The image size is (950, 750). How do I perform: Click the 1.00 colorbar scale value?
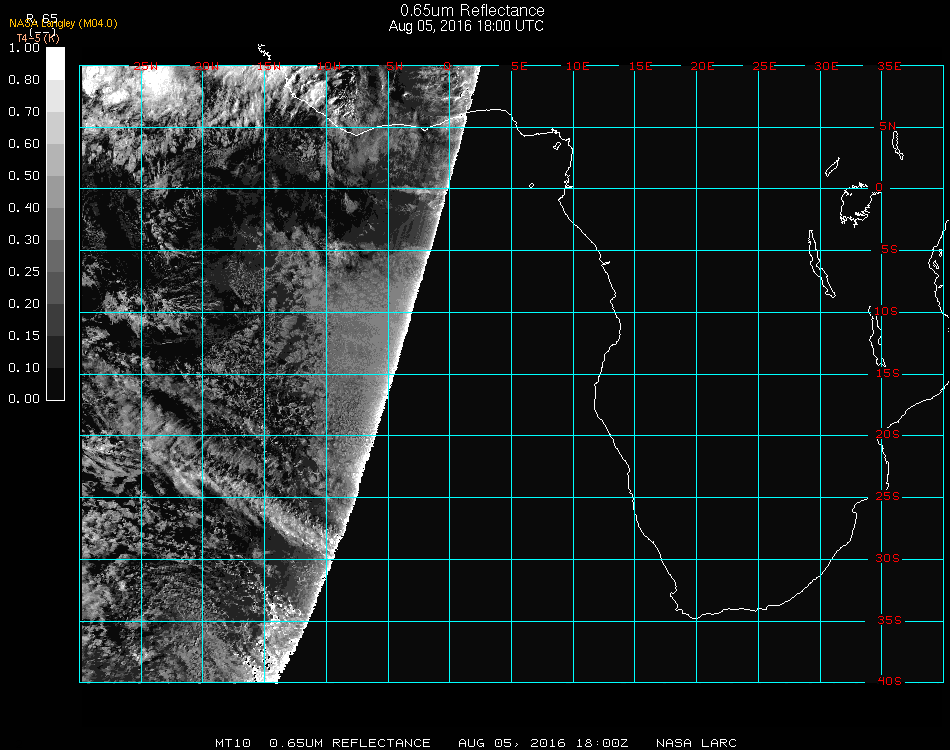pos(24,48)
